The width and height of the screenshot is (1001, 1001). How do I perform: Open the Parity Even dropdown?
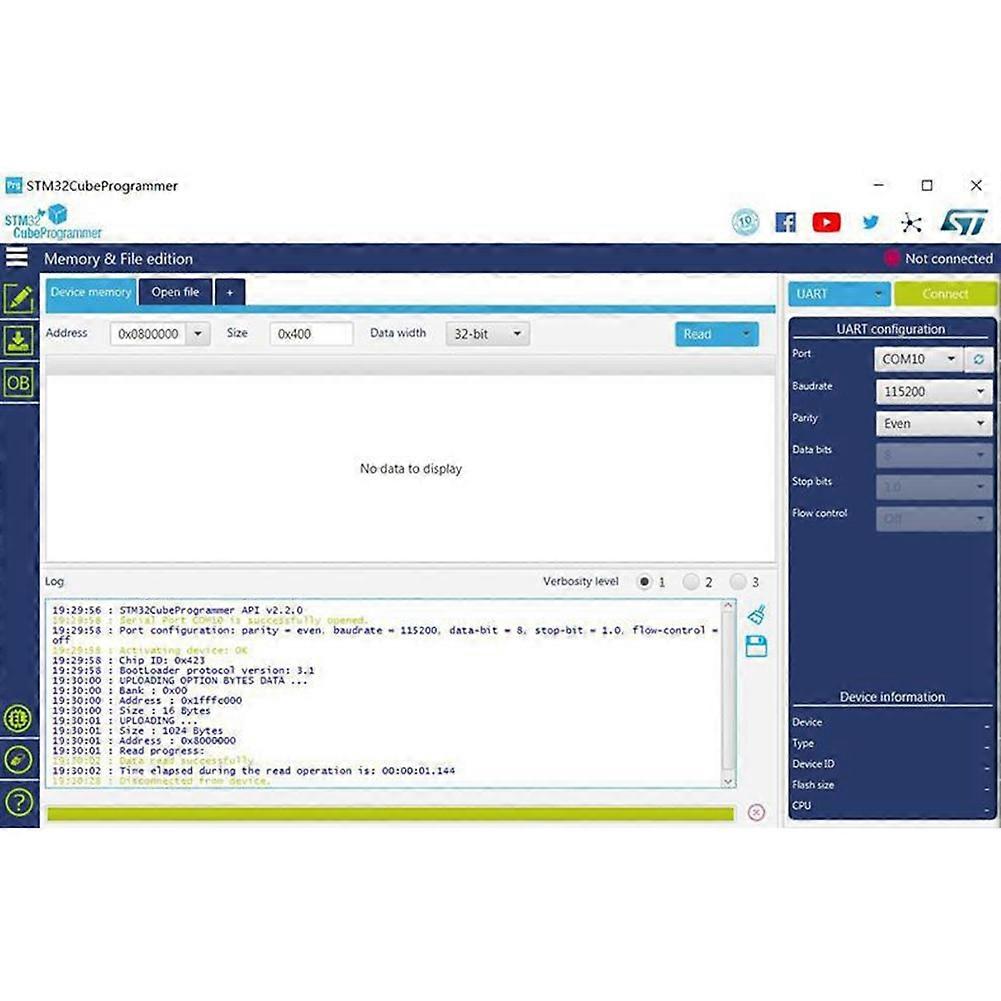coord(934,424)
